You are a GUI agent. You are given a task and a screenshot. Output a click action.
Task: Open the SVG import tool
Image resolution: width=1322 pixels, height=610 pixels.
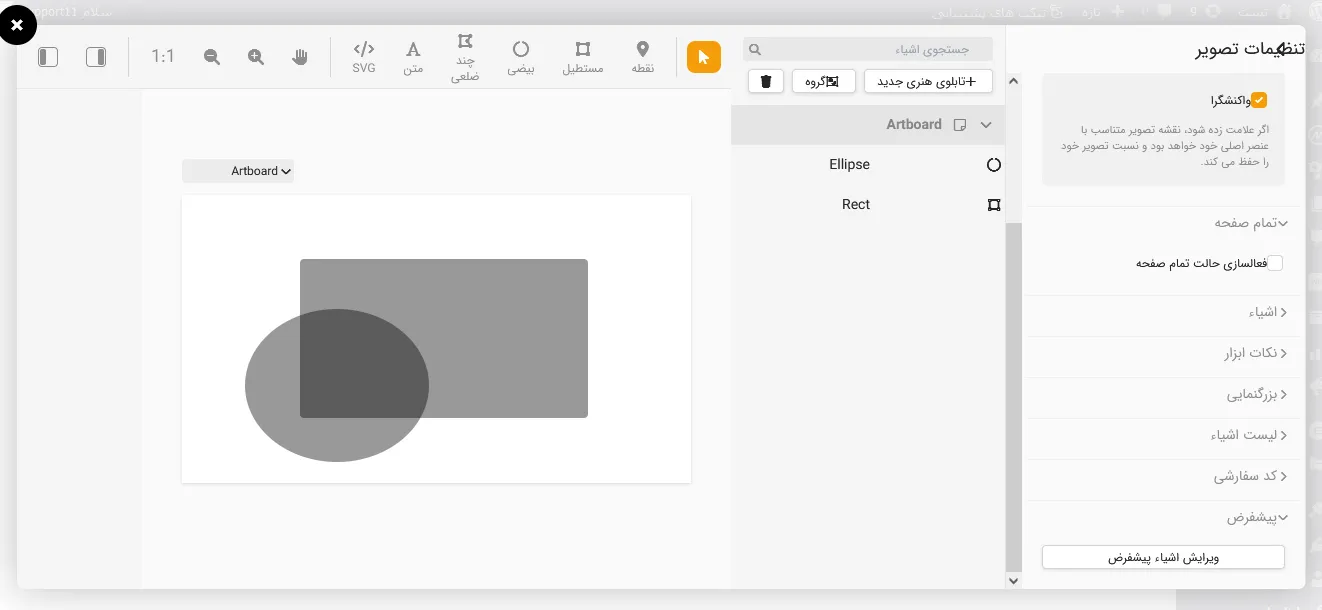(364, 57)
